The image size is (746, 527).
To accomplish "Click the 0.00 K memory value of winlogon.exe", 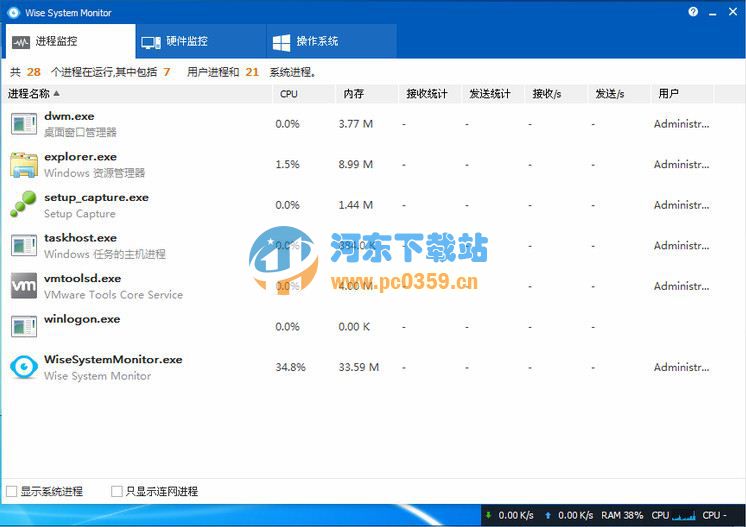I will click(354, 327).
